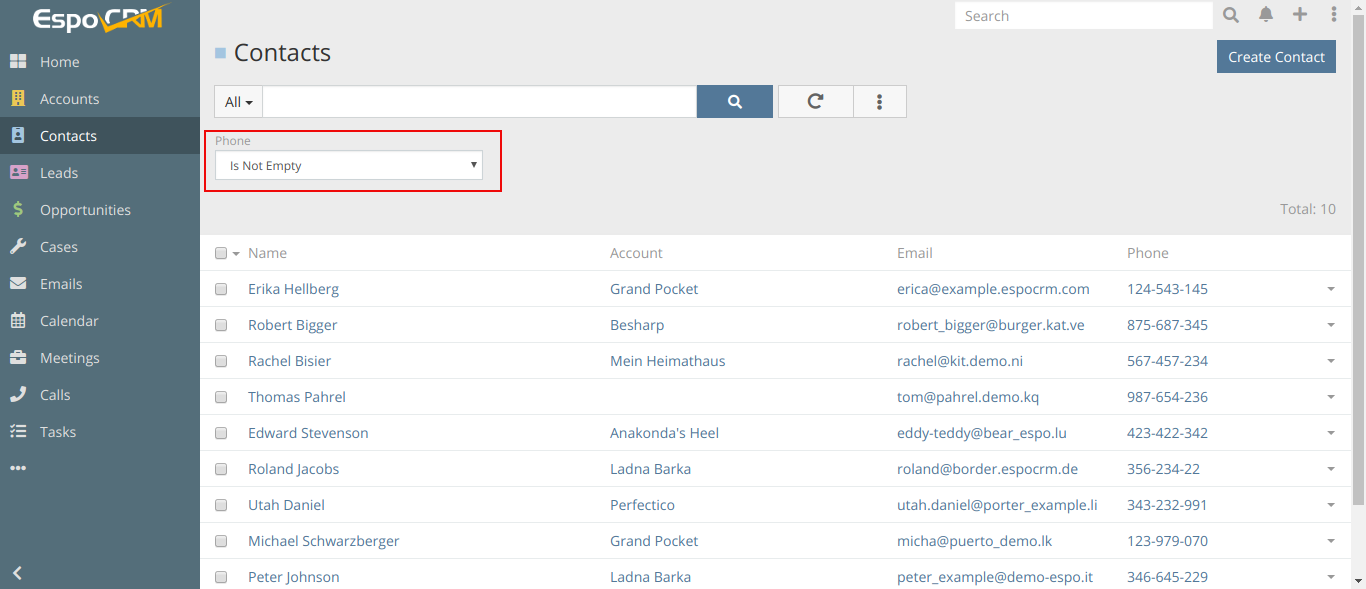Viewport: 1366px width, 589px height.
Task: Click the quick create plus icon
Action: pos(1299,15)
